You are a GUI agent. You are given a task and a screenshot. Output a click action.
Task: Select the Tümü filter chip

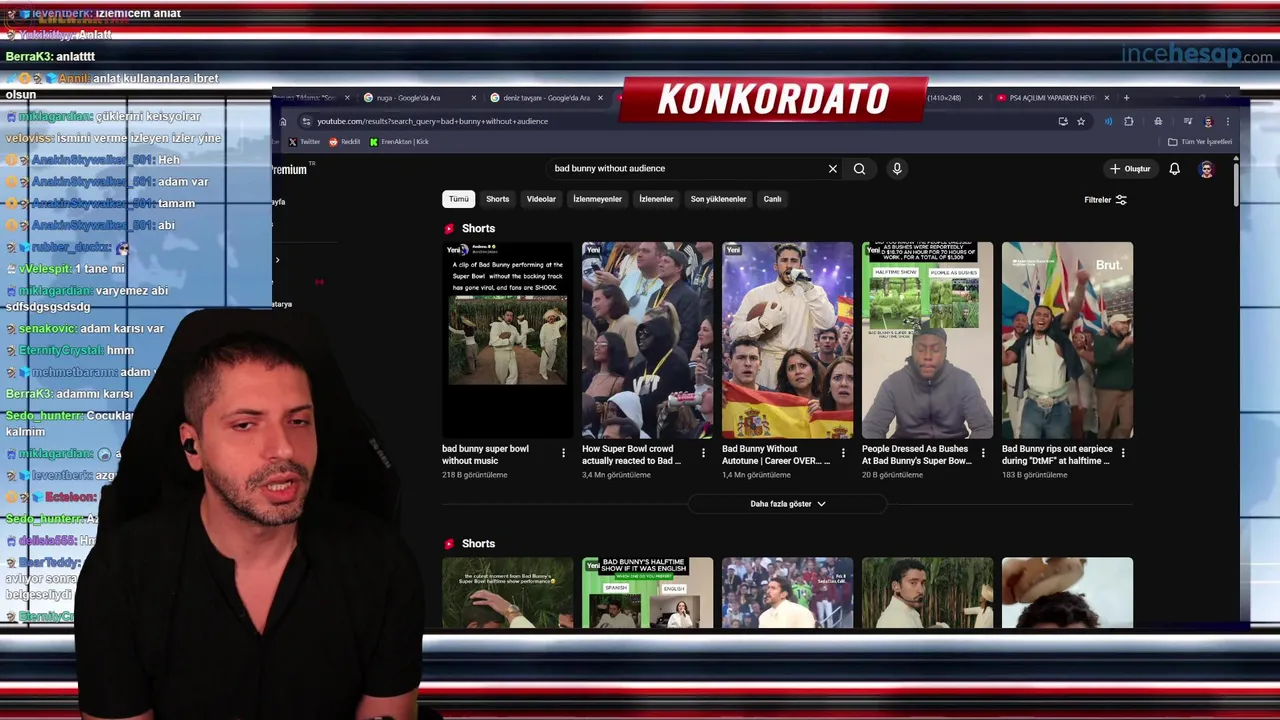[458, 199]
